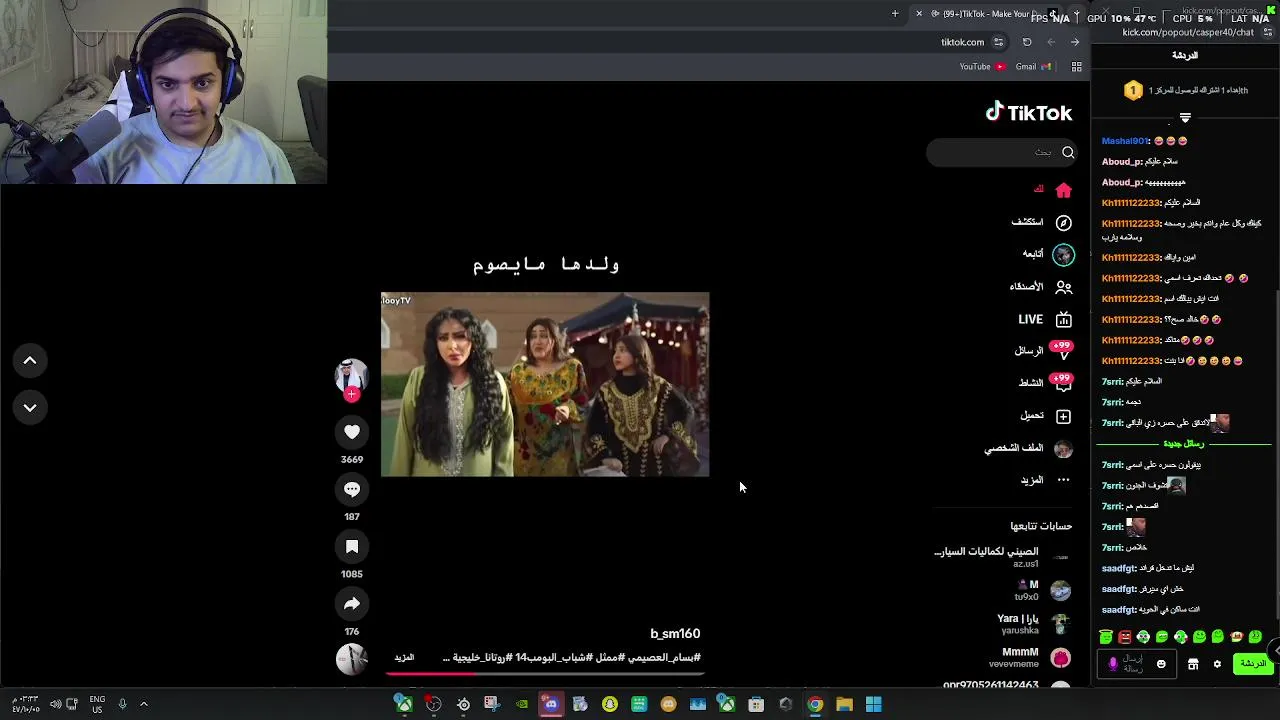Open site settings icon in Kick chat window
The image size is (1280, 720).
[1267, 32]
